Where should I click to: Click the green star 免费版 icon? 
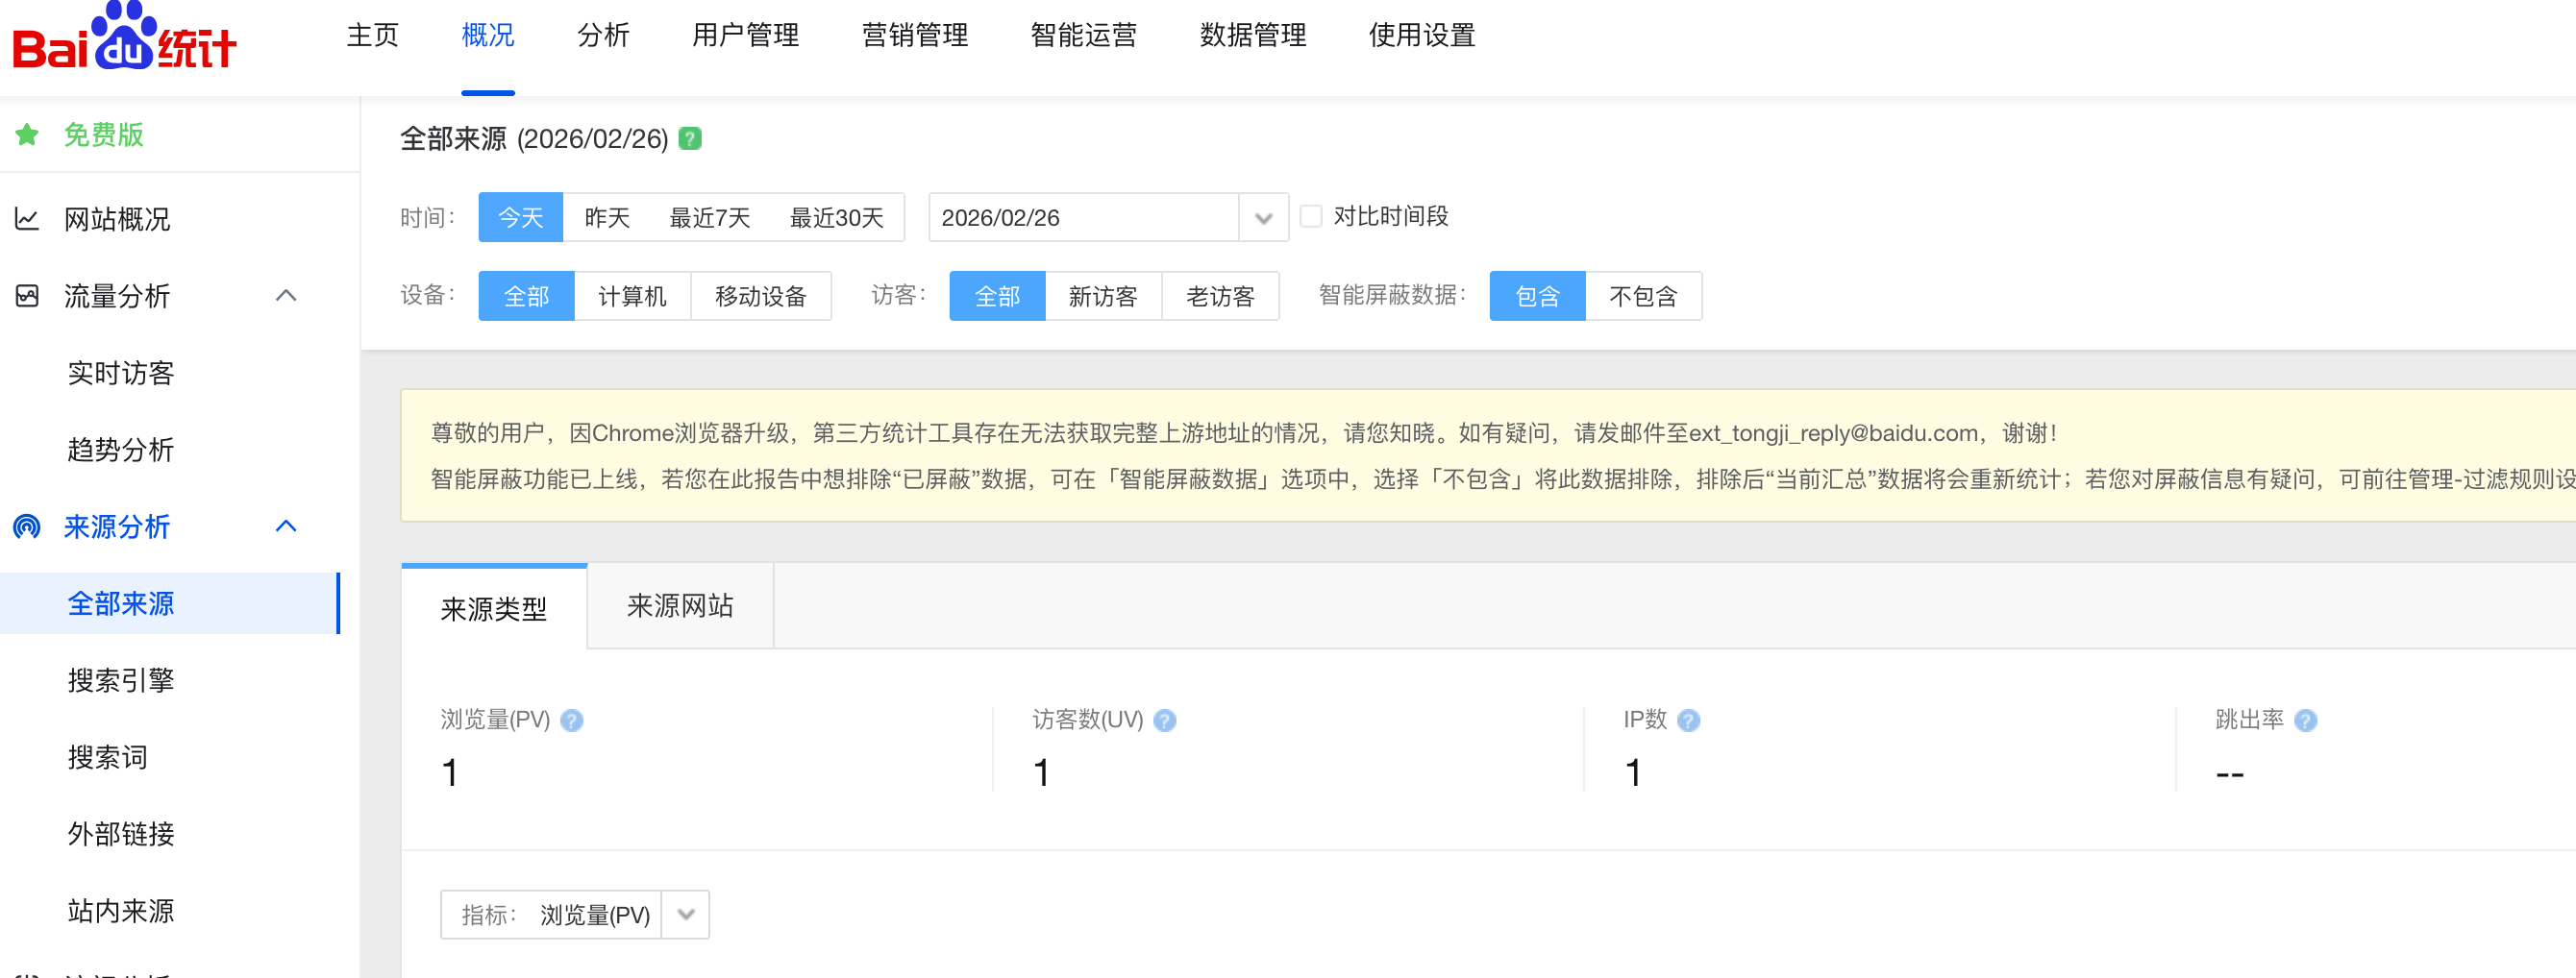(27, 135)
